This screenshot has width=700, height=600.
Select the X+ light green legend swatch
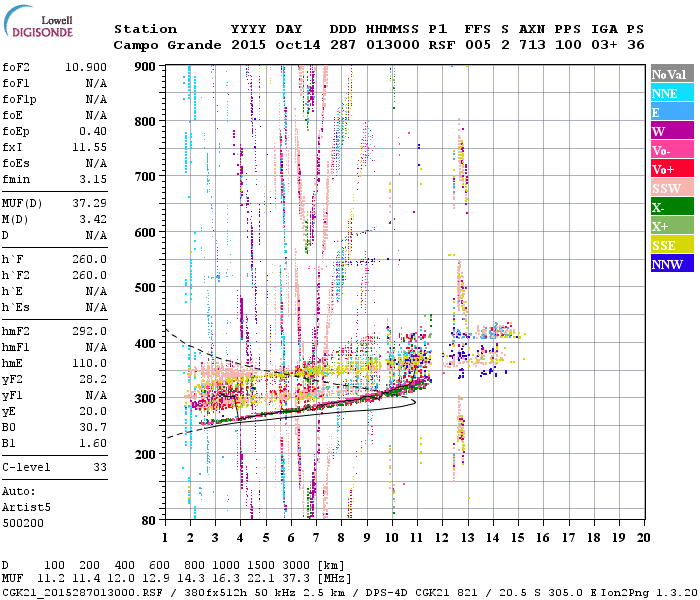pyautogui.click(x=672, y=225)
